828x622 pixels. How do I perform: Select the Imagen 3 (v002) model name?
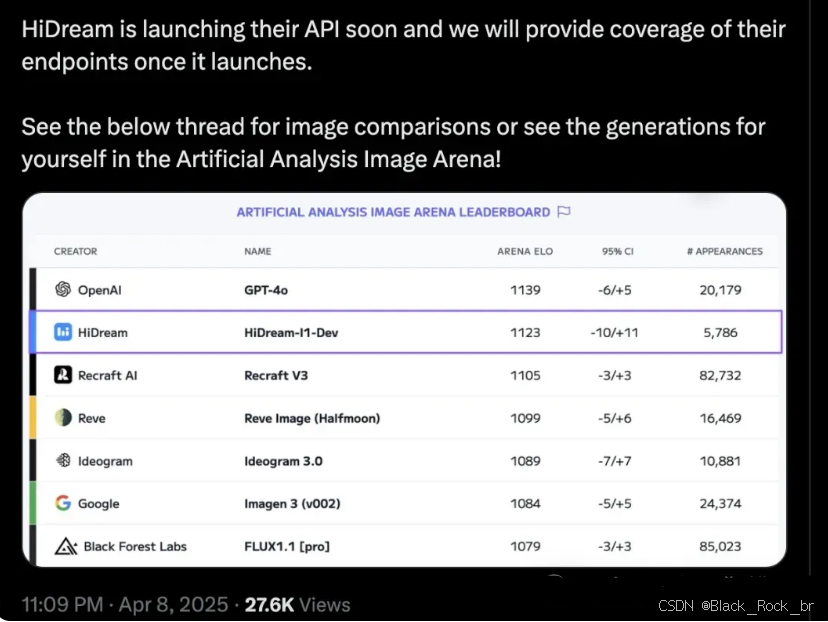[x=292, y=504]
